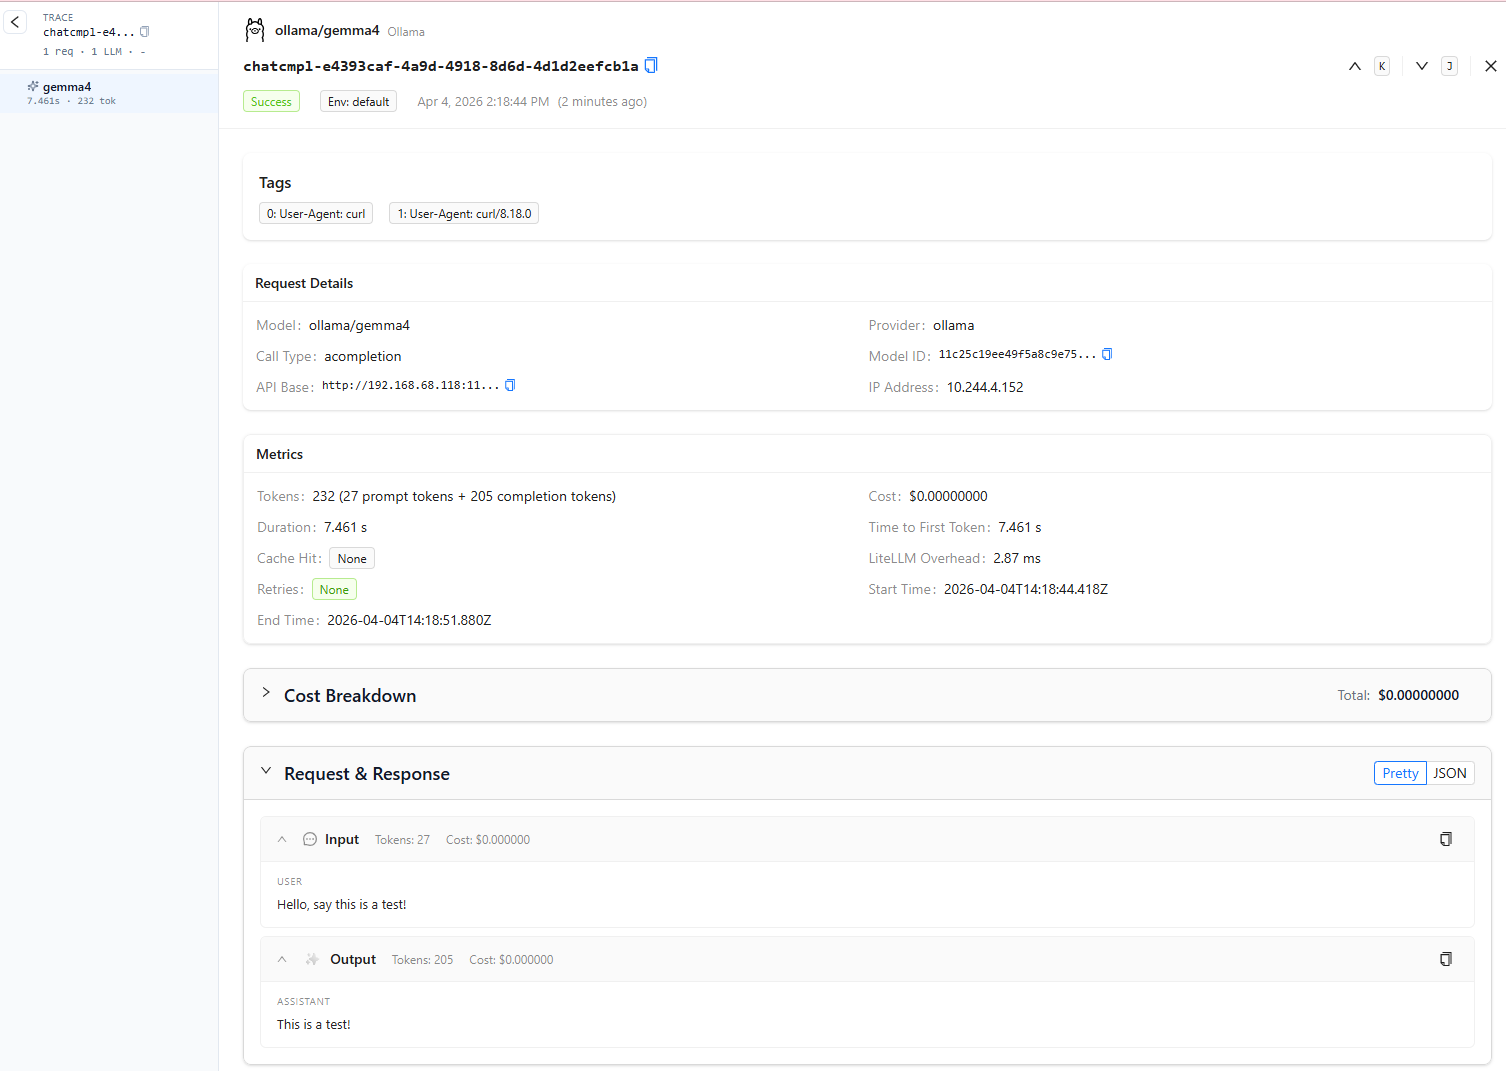1506x1071 pixels.
Task: Collapse the Output message block
Action: coord(282,960)
